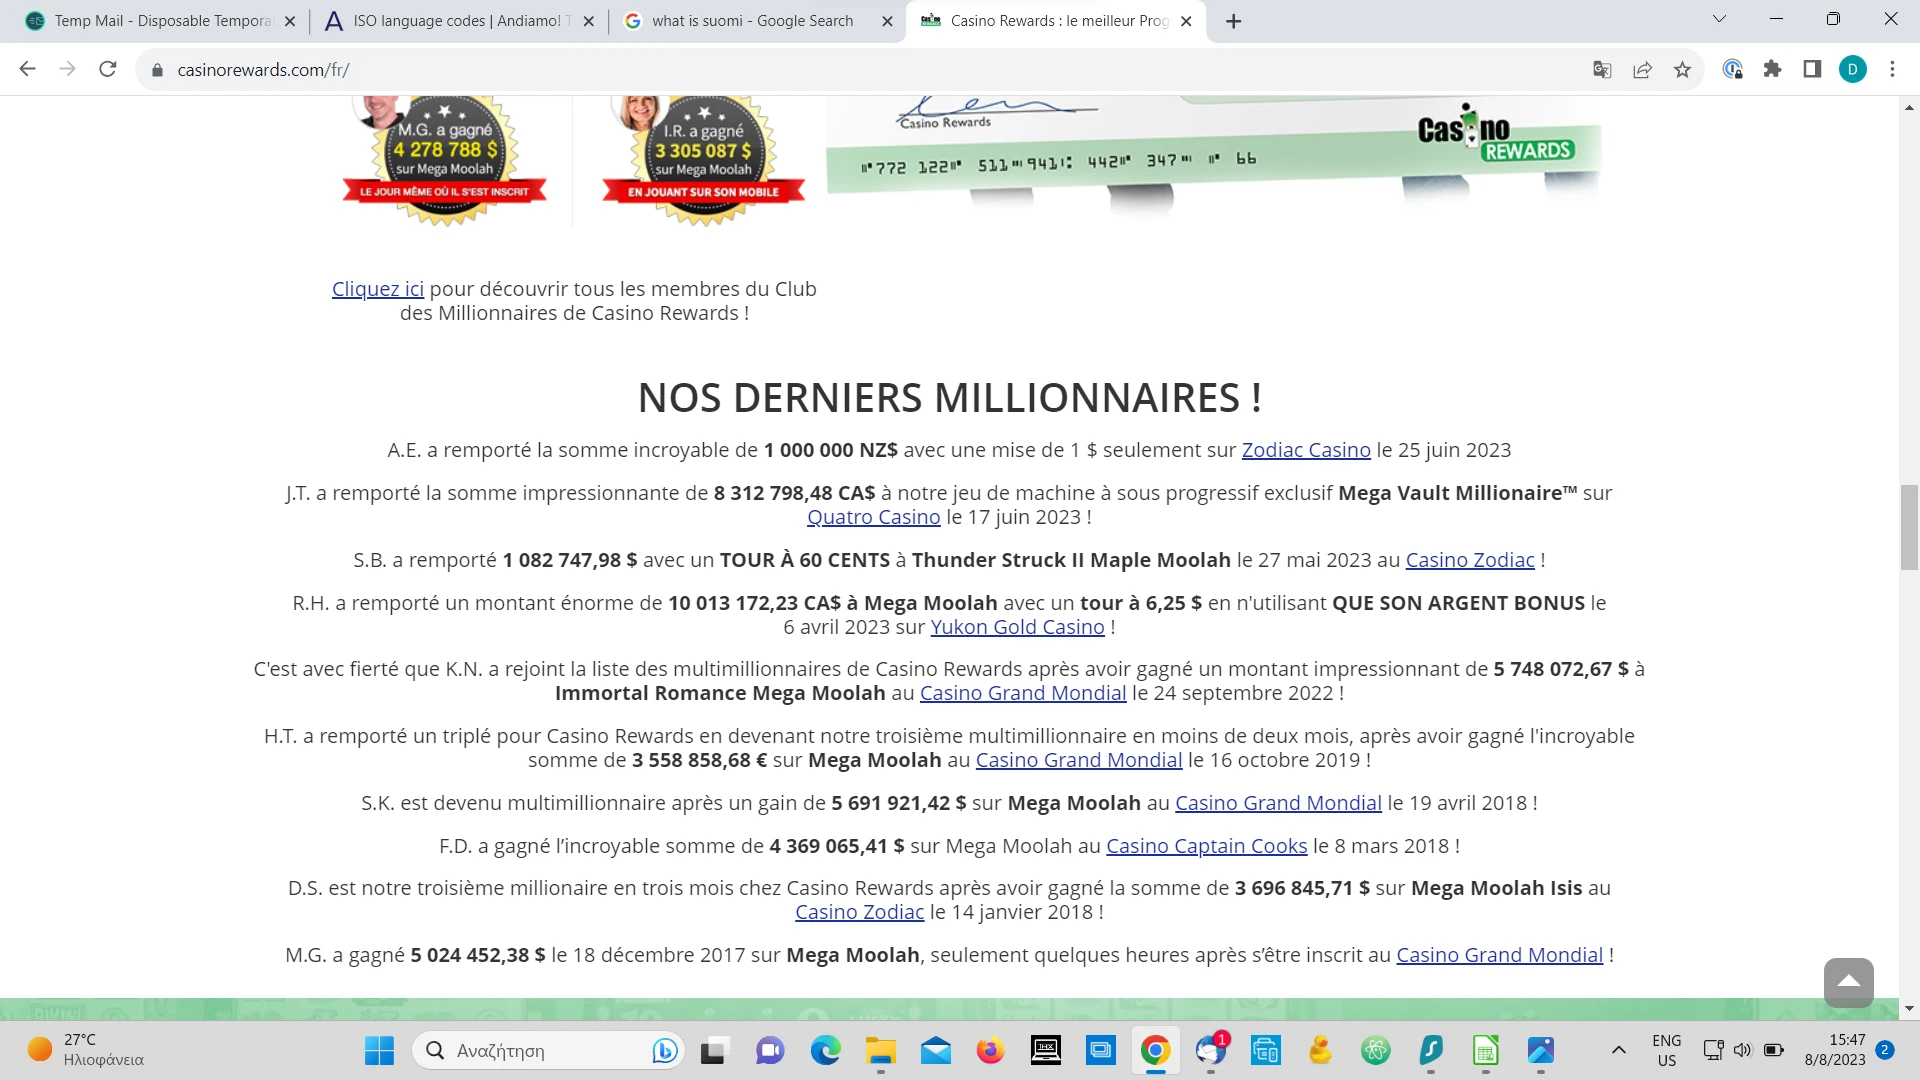Screen dimensions: 1920x1080
Task: Switch the ENG US input language indicator
Action: point(1666,1050)
